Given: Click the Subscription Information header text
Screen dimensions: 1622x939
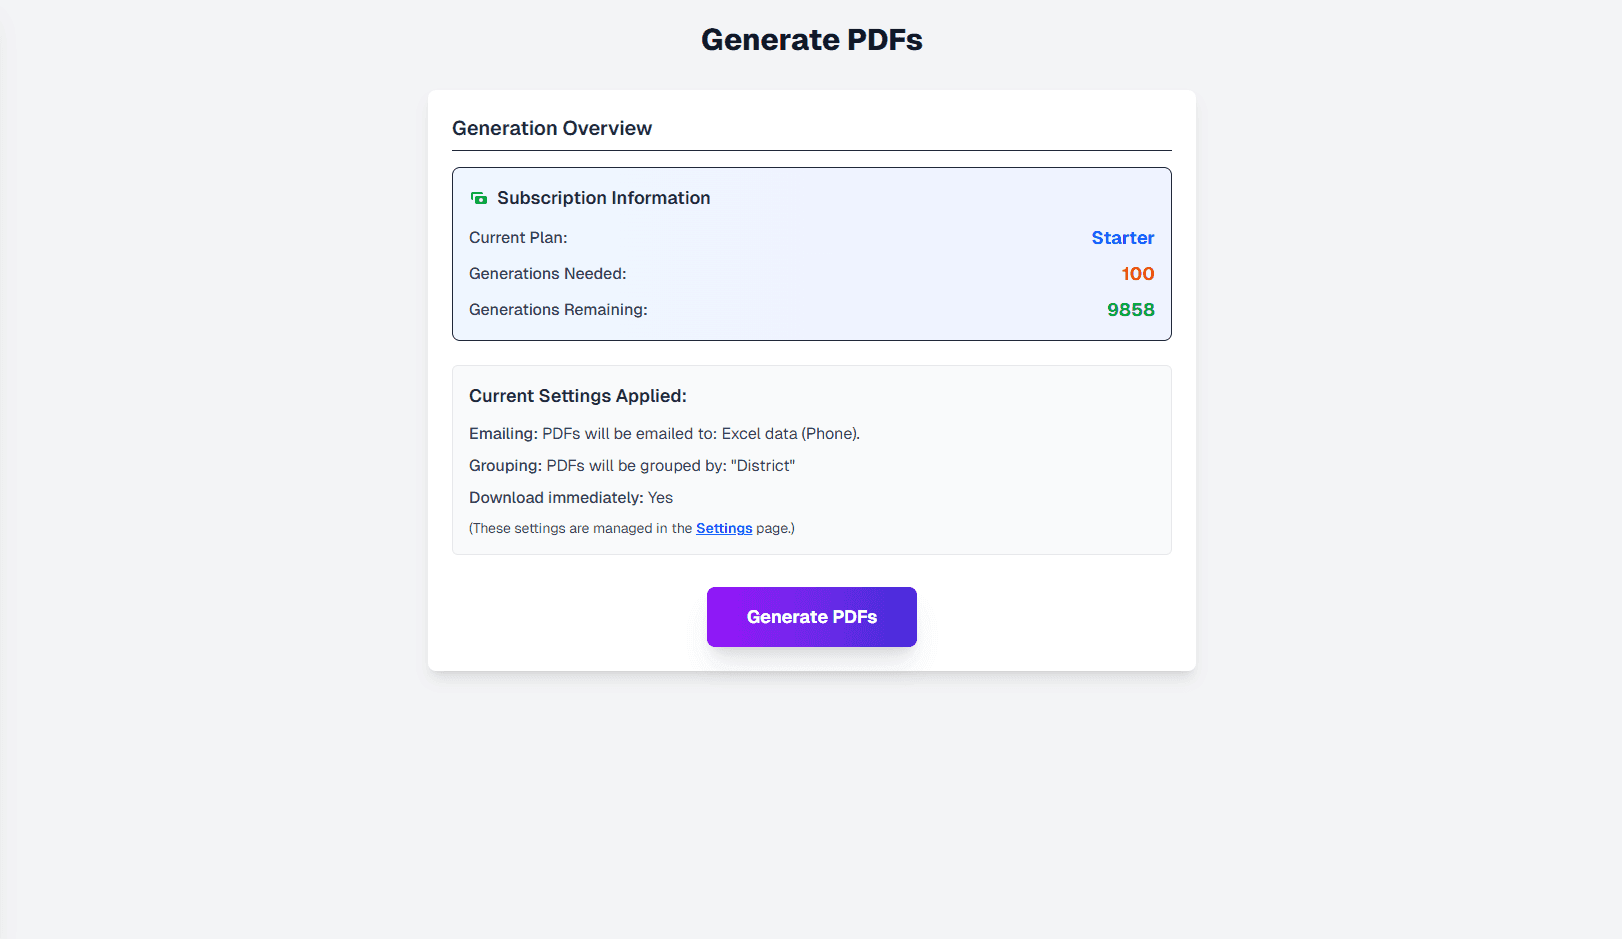Looking at the screenshot, I should coord(603,197).
